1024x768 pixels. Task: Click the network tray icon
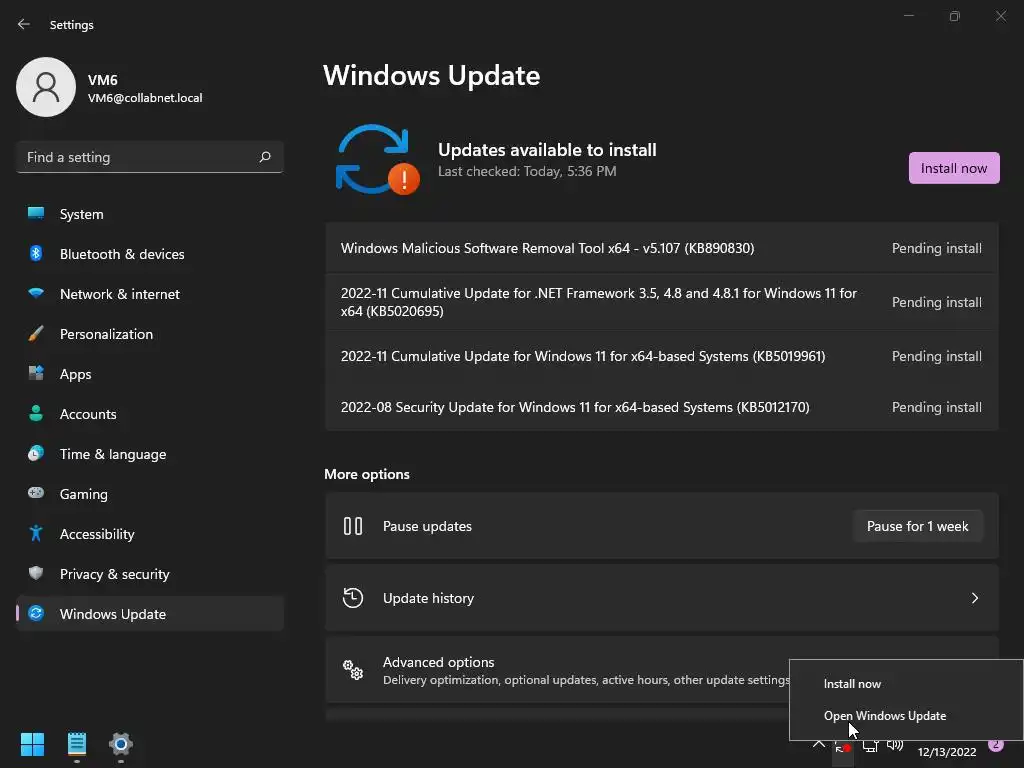[x=870, y=746]
